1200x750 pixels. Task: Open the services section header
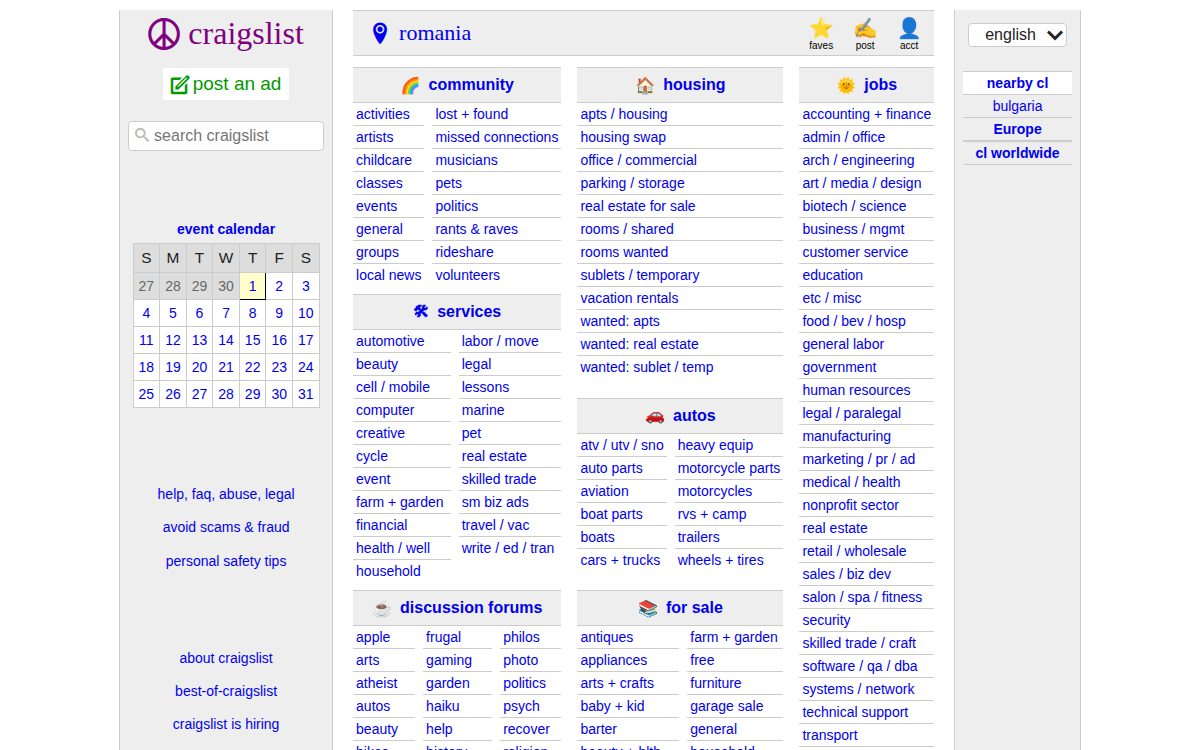[x=469, y=311]
